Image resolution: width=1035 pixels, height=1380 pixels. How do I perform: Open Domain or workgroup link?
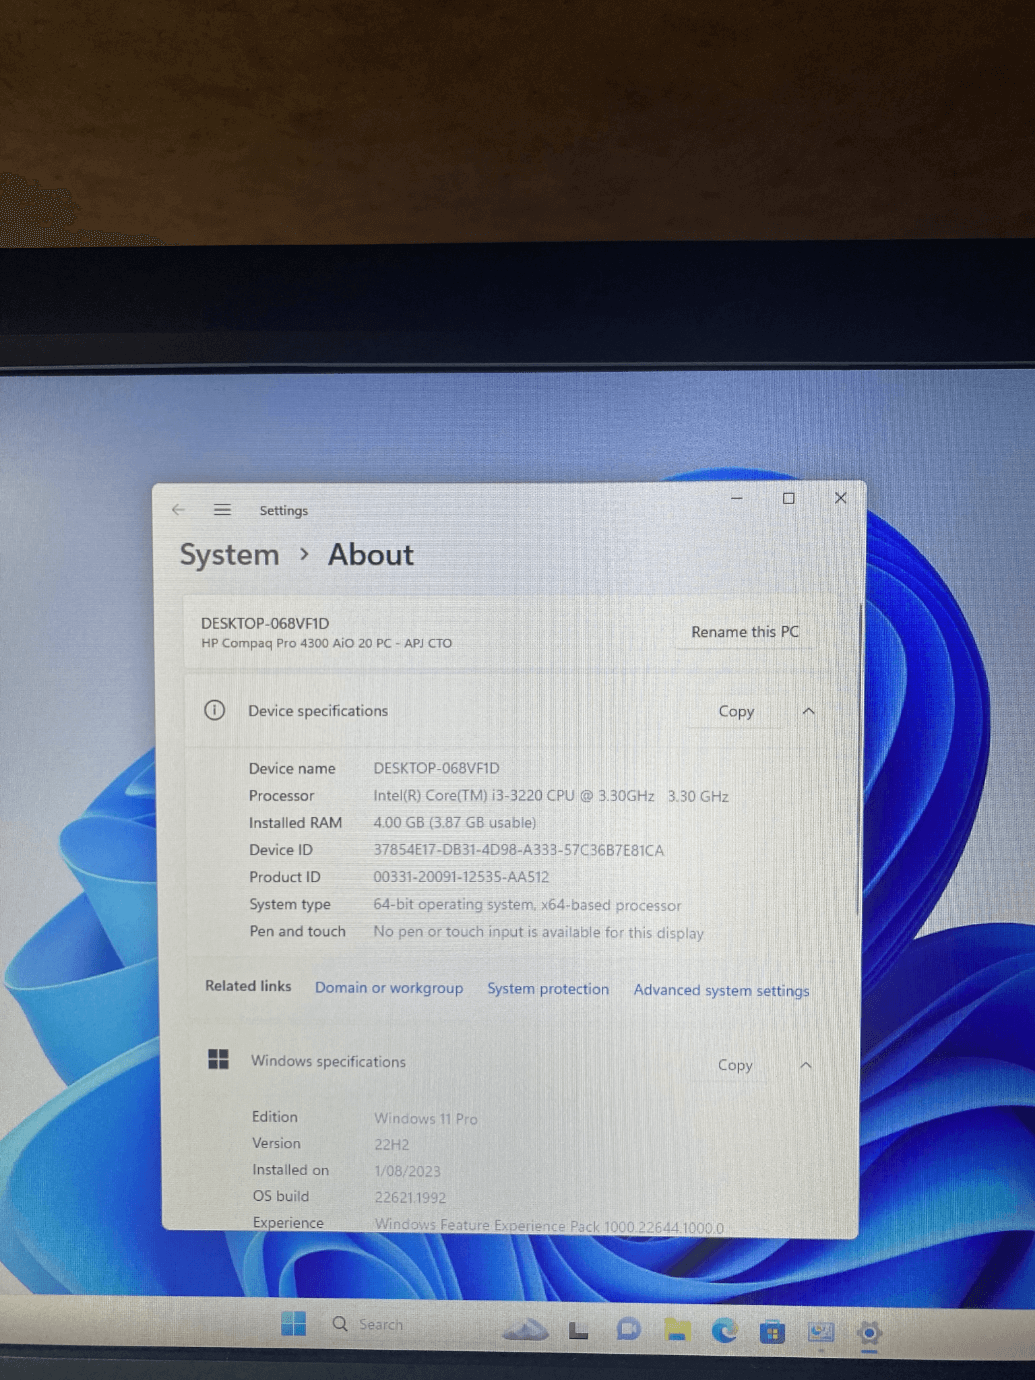pos(389,988)
